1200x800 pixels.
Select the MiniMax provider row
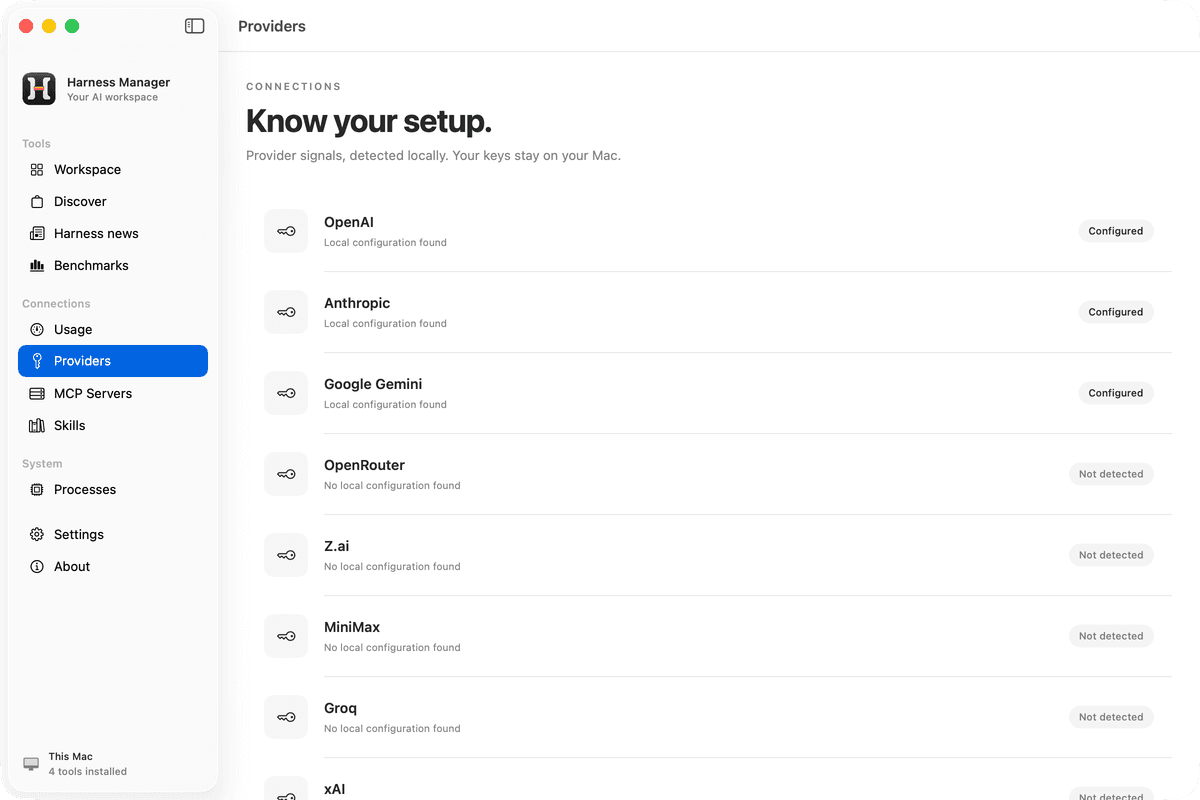tap(709, 636)
